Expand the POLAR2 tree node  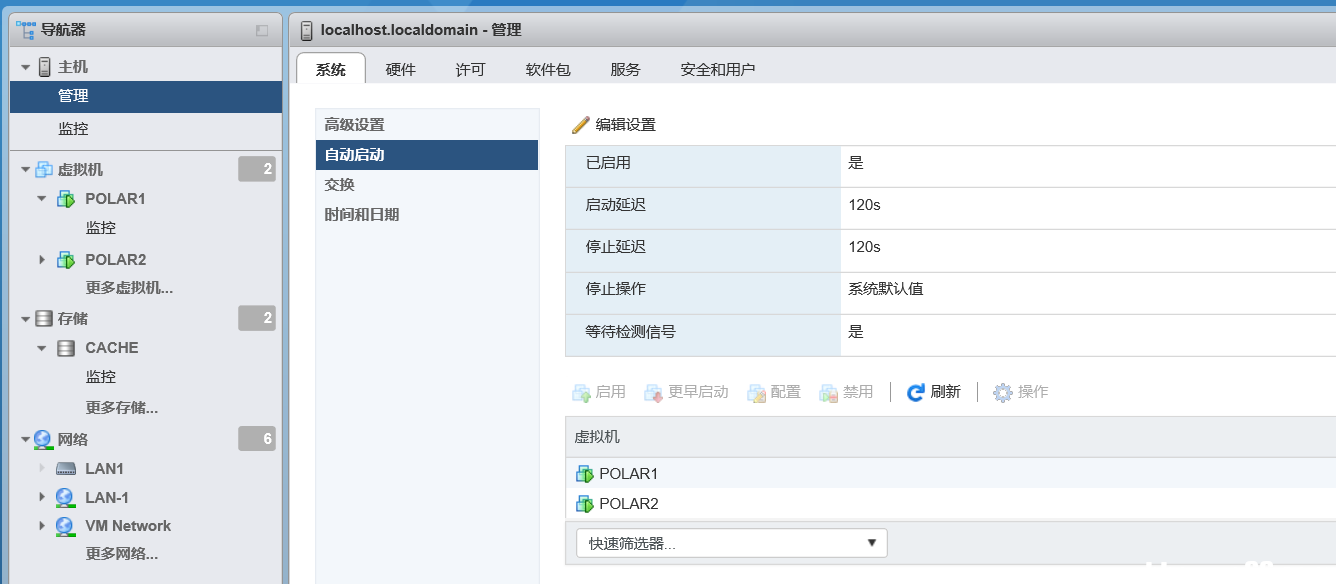click(42, 260)
